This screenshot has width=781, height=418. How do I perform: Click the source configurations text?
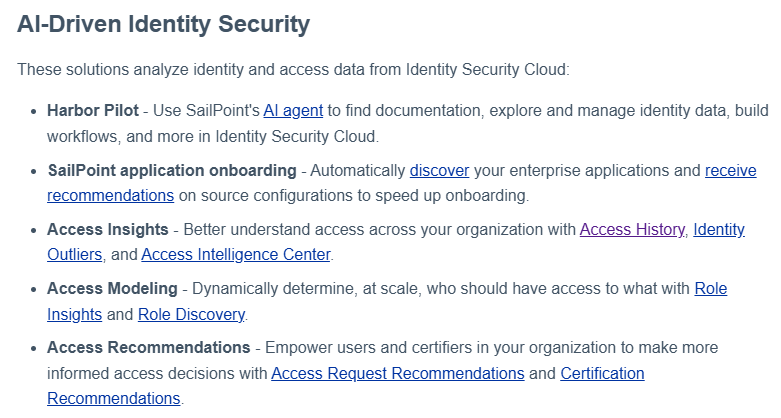tap(275, 195)
